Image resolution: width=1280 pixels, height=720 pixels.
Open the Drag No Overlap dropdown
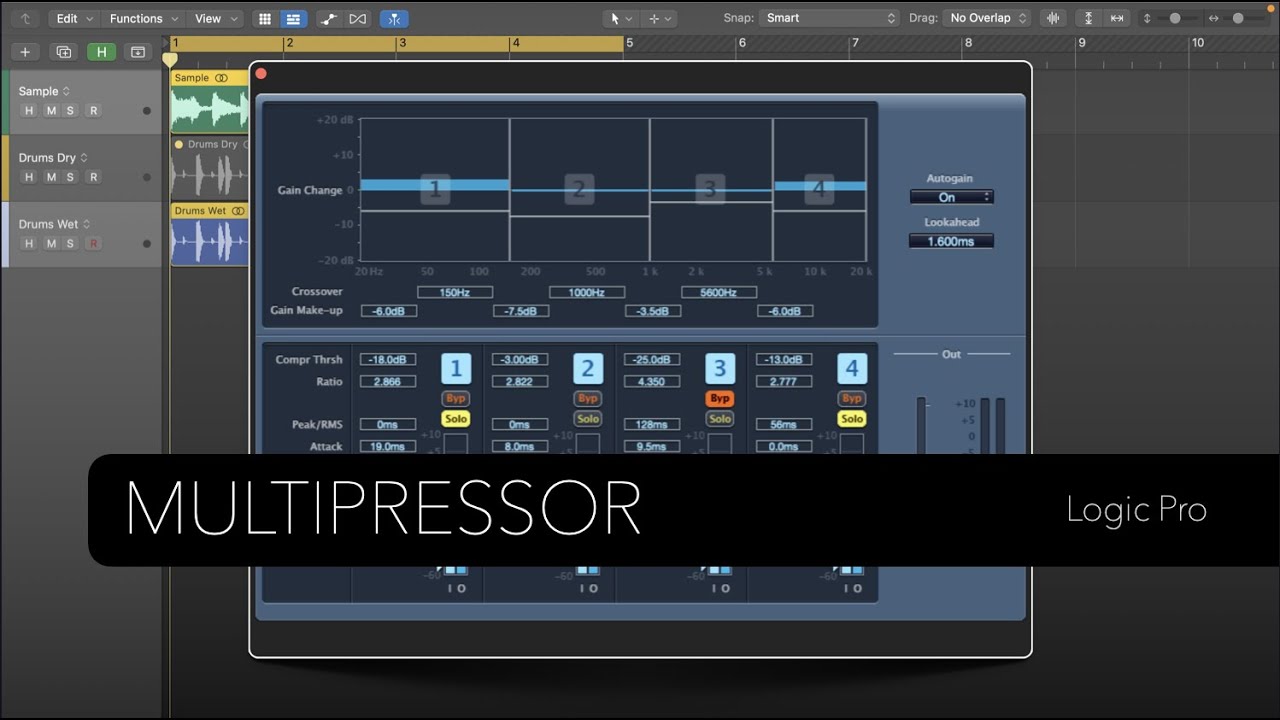[x=988, y=18]
